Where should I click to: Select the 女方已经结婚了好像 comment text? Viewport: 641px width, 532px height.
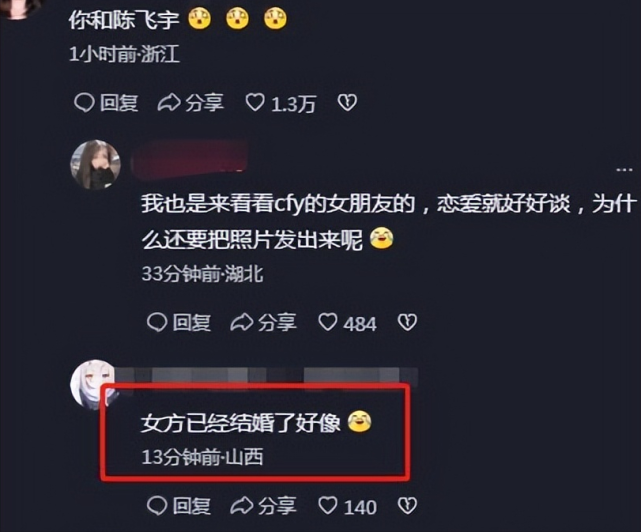pyautogui.click(x=240, y=422)
